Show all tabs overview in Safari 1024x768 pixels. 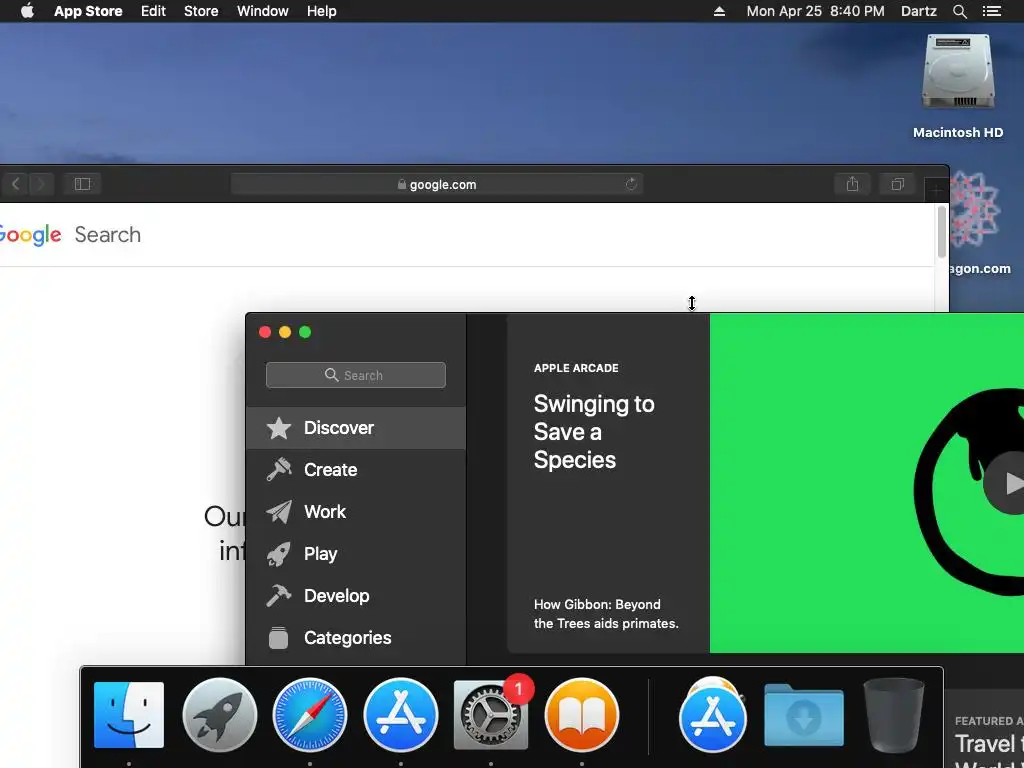tap(898, 184)
